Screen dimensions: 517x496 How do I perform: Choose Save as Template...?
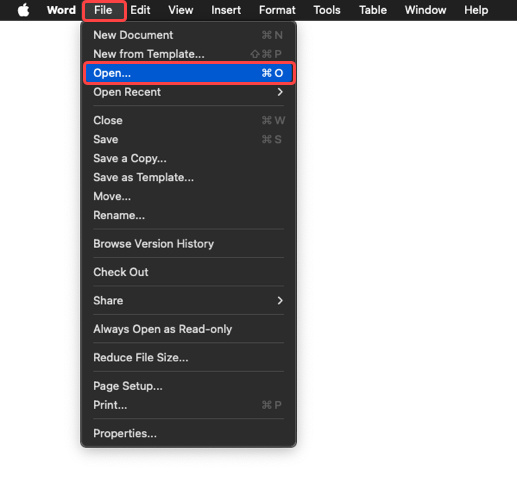[x=188, y=177]
